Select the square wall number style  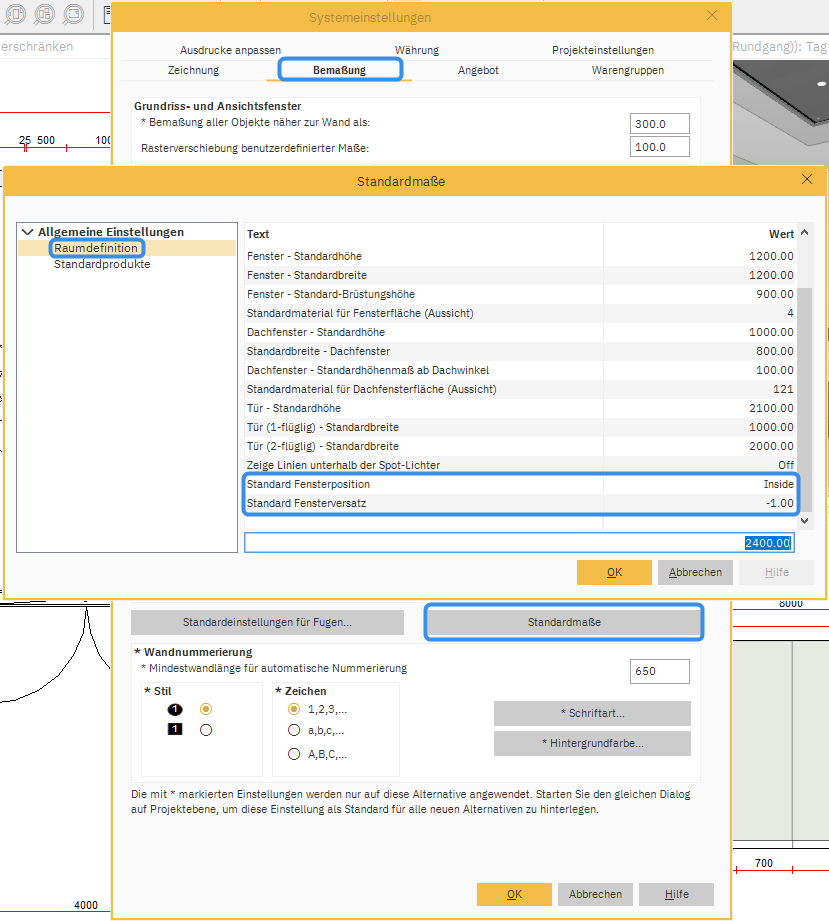(x=206, y=730)
